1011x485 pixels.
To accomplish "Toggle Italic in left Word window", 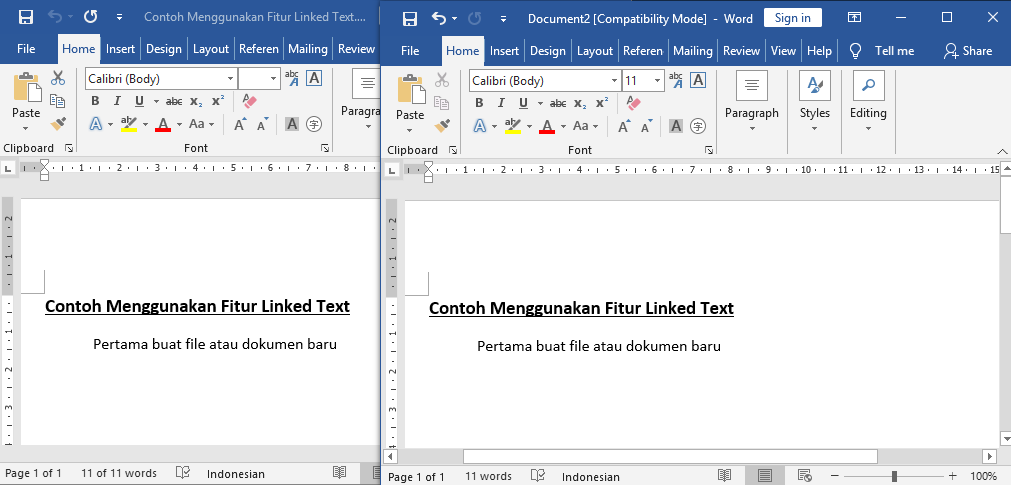I will coord(117,101).
